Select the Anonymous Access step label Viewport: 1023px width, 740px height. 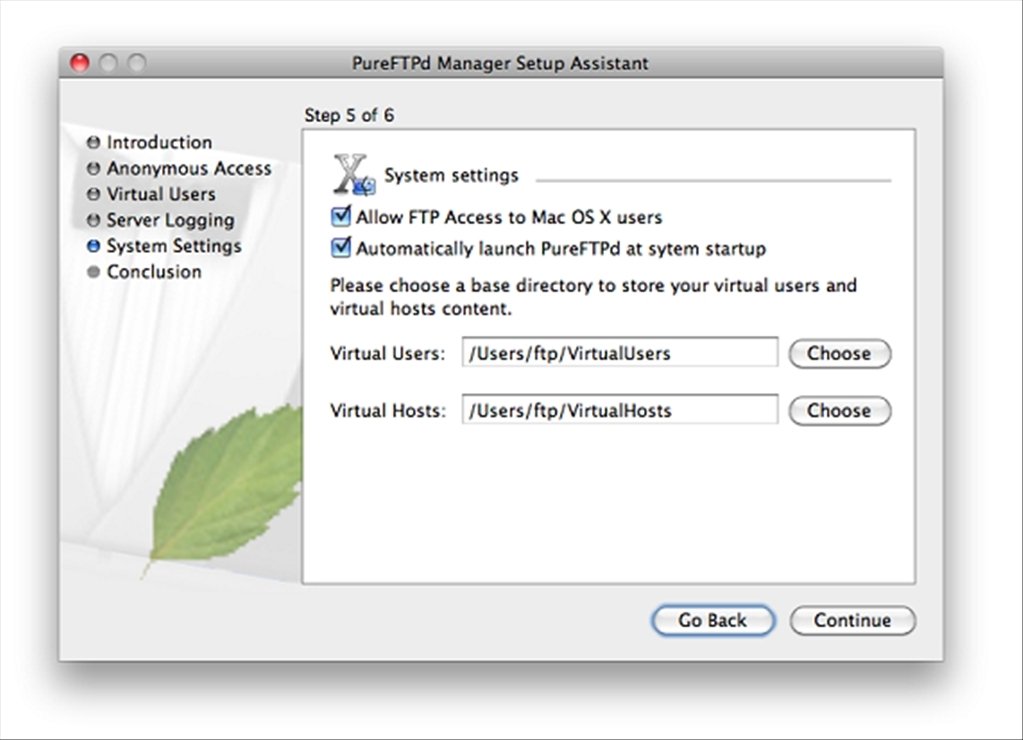189,168
